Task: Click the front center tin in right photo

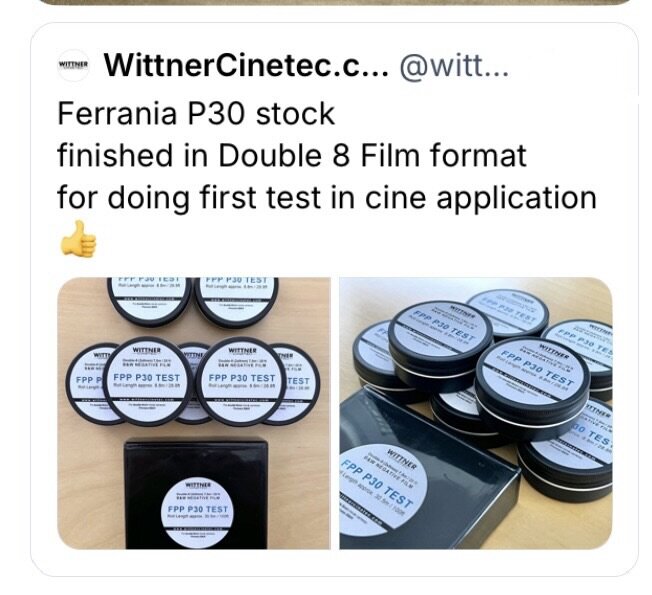Action: point(533,387)
